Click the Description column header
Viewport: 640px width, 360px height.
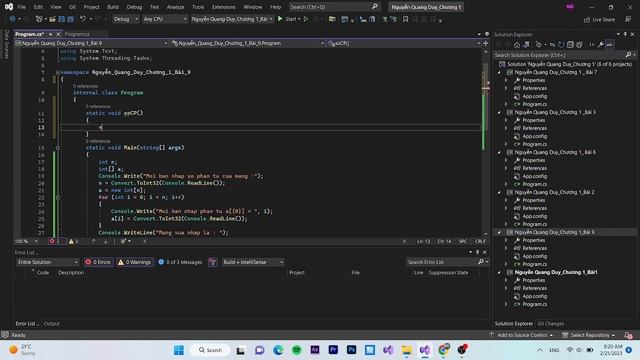[71, 273]
